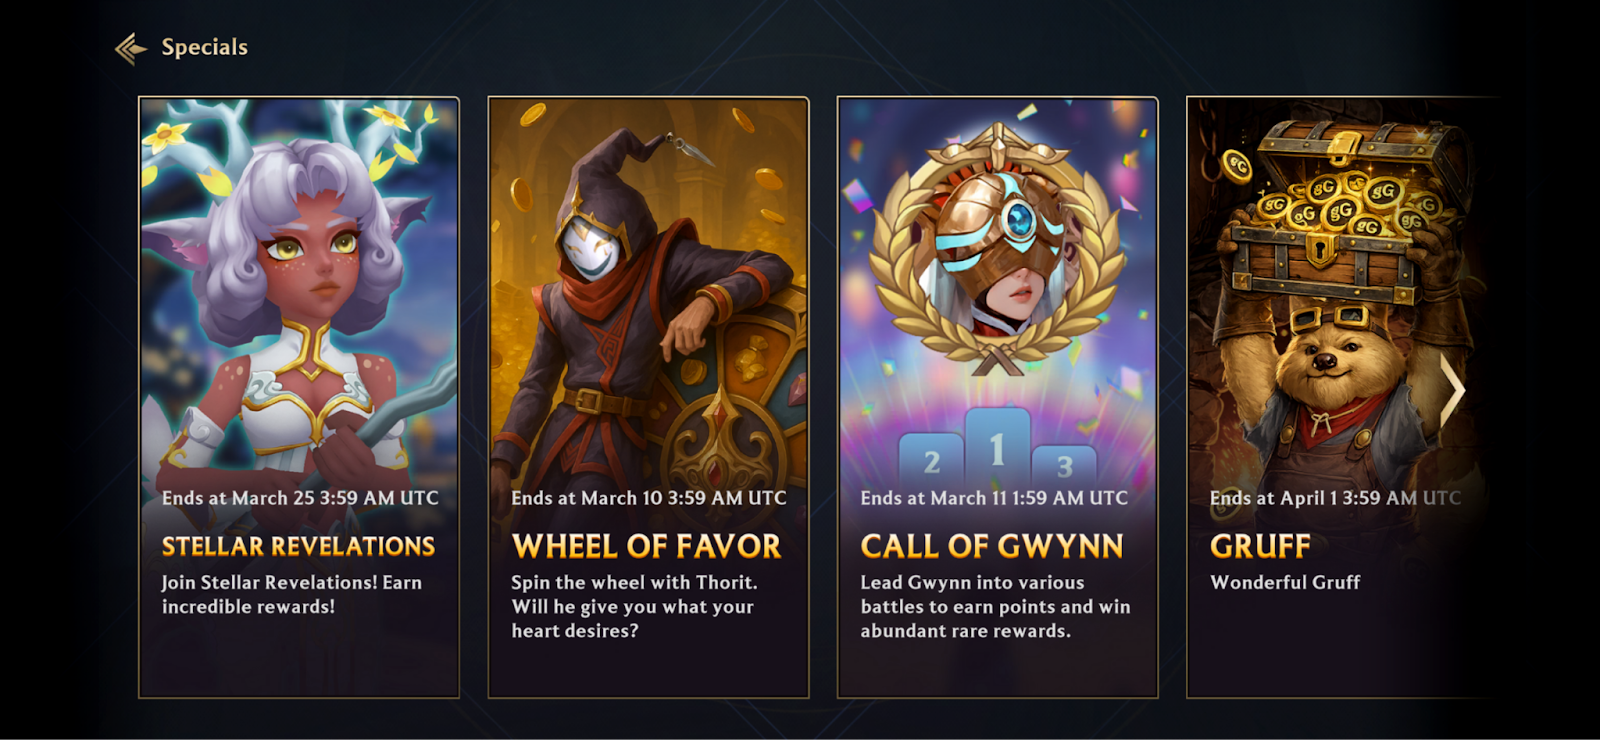Open the Call of Gwynn event card
This screenshot has width=1600, height=740.
click(x=998, y=397)
